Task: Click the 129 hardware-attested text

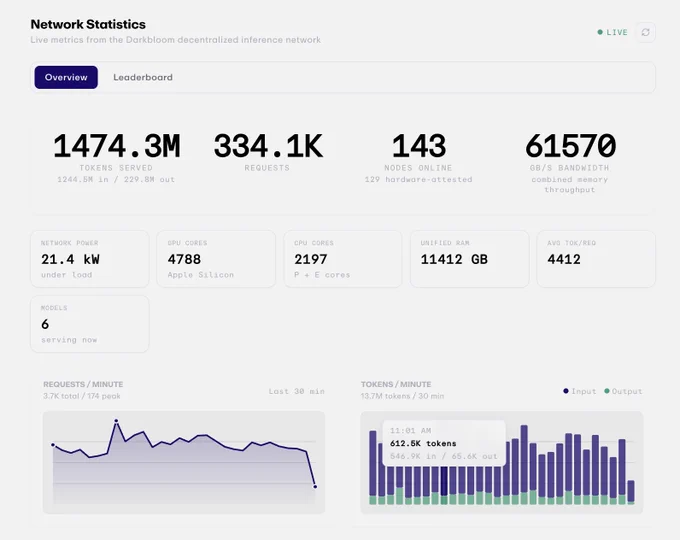Action: coord(418,180)
